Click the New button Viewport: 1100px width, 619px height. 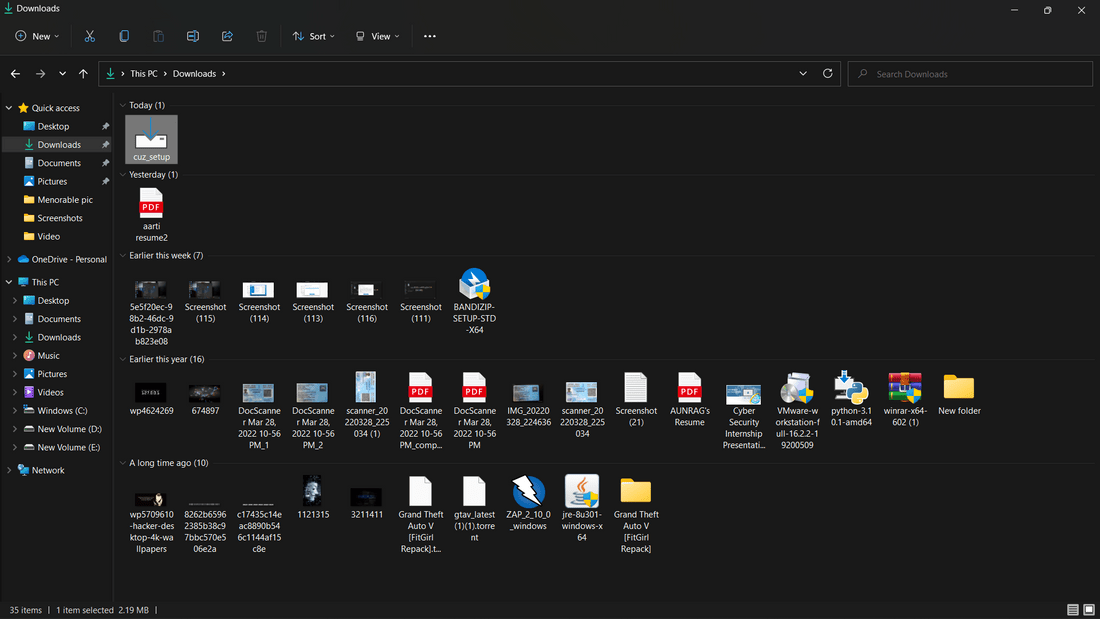point(37,36)
